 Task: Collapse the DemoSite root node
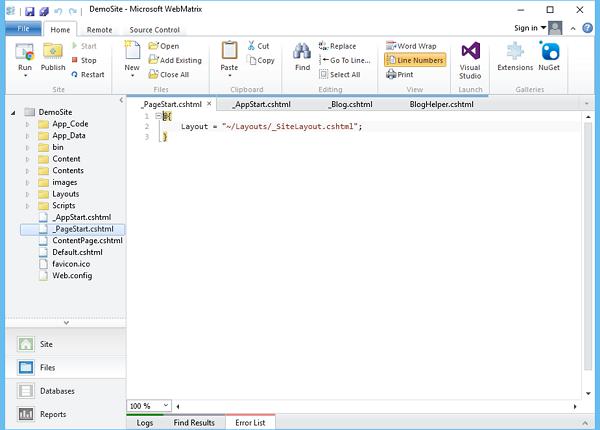click(x=13, y=112)
